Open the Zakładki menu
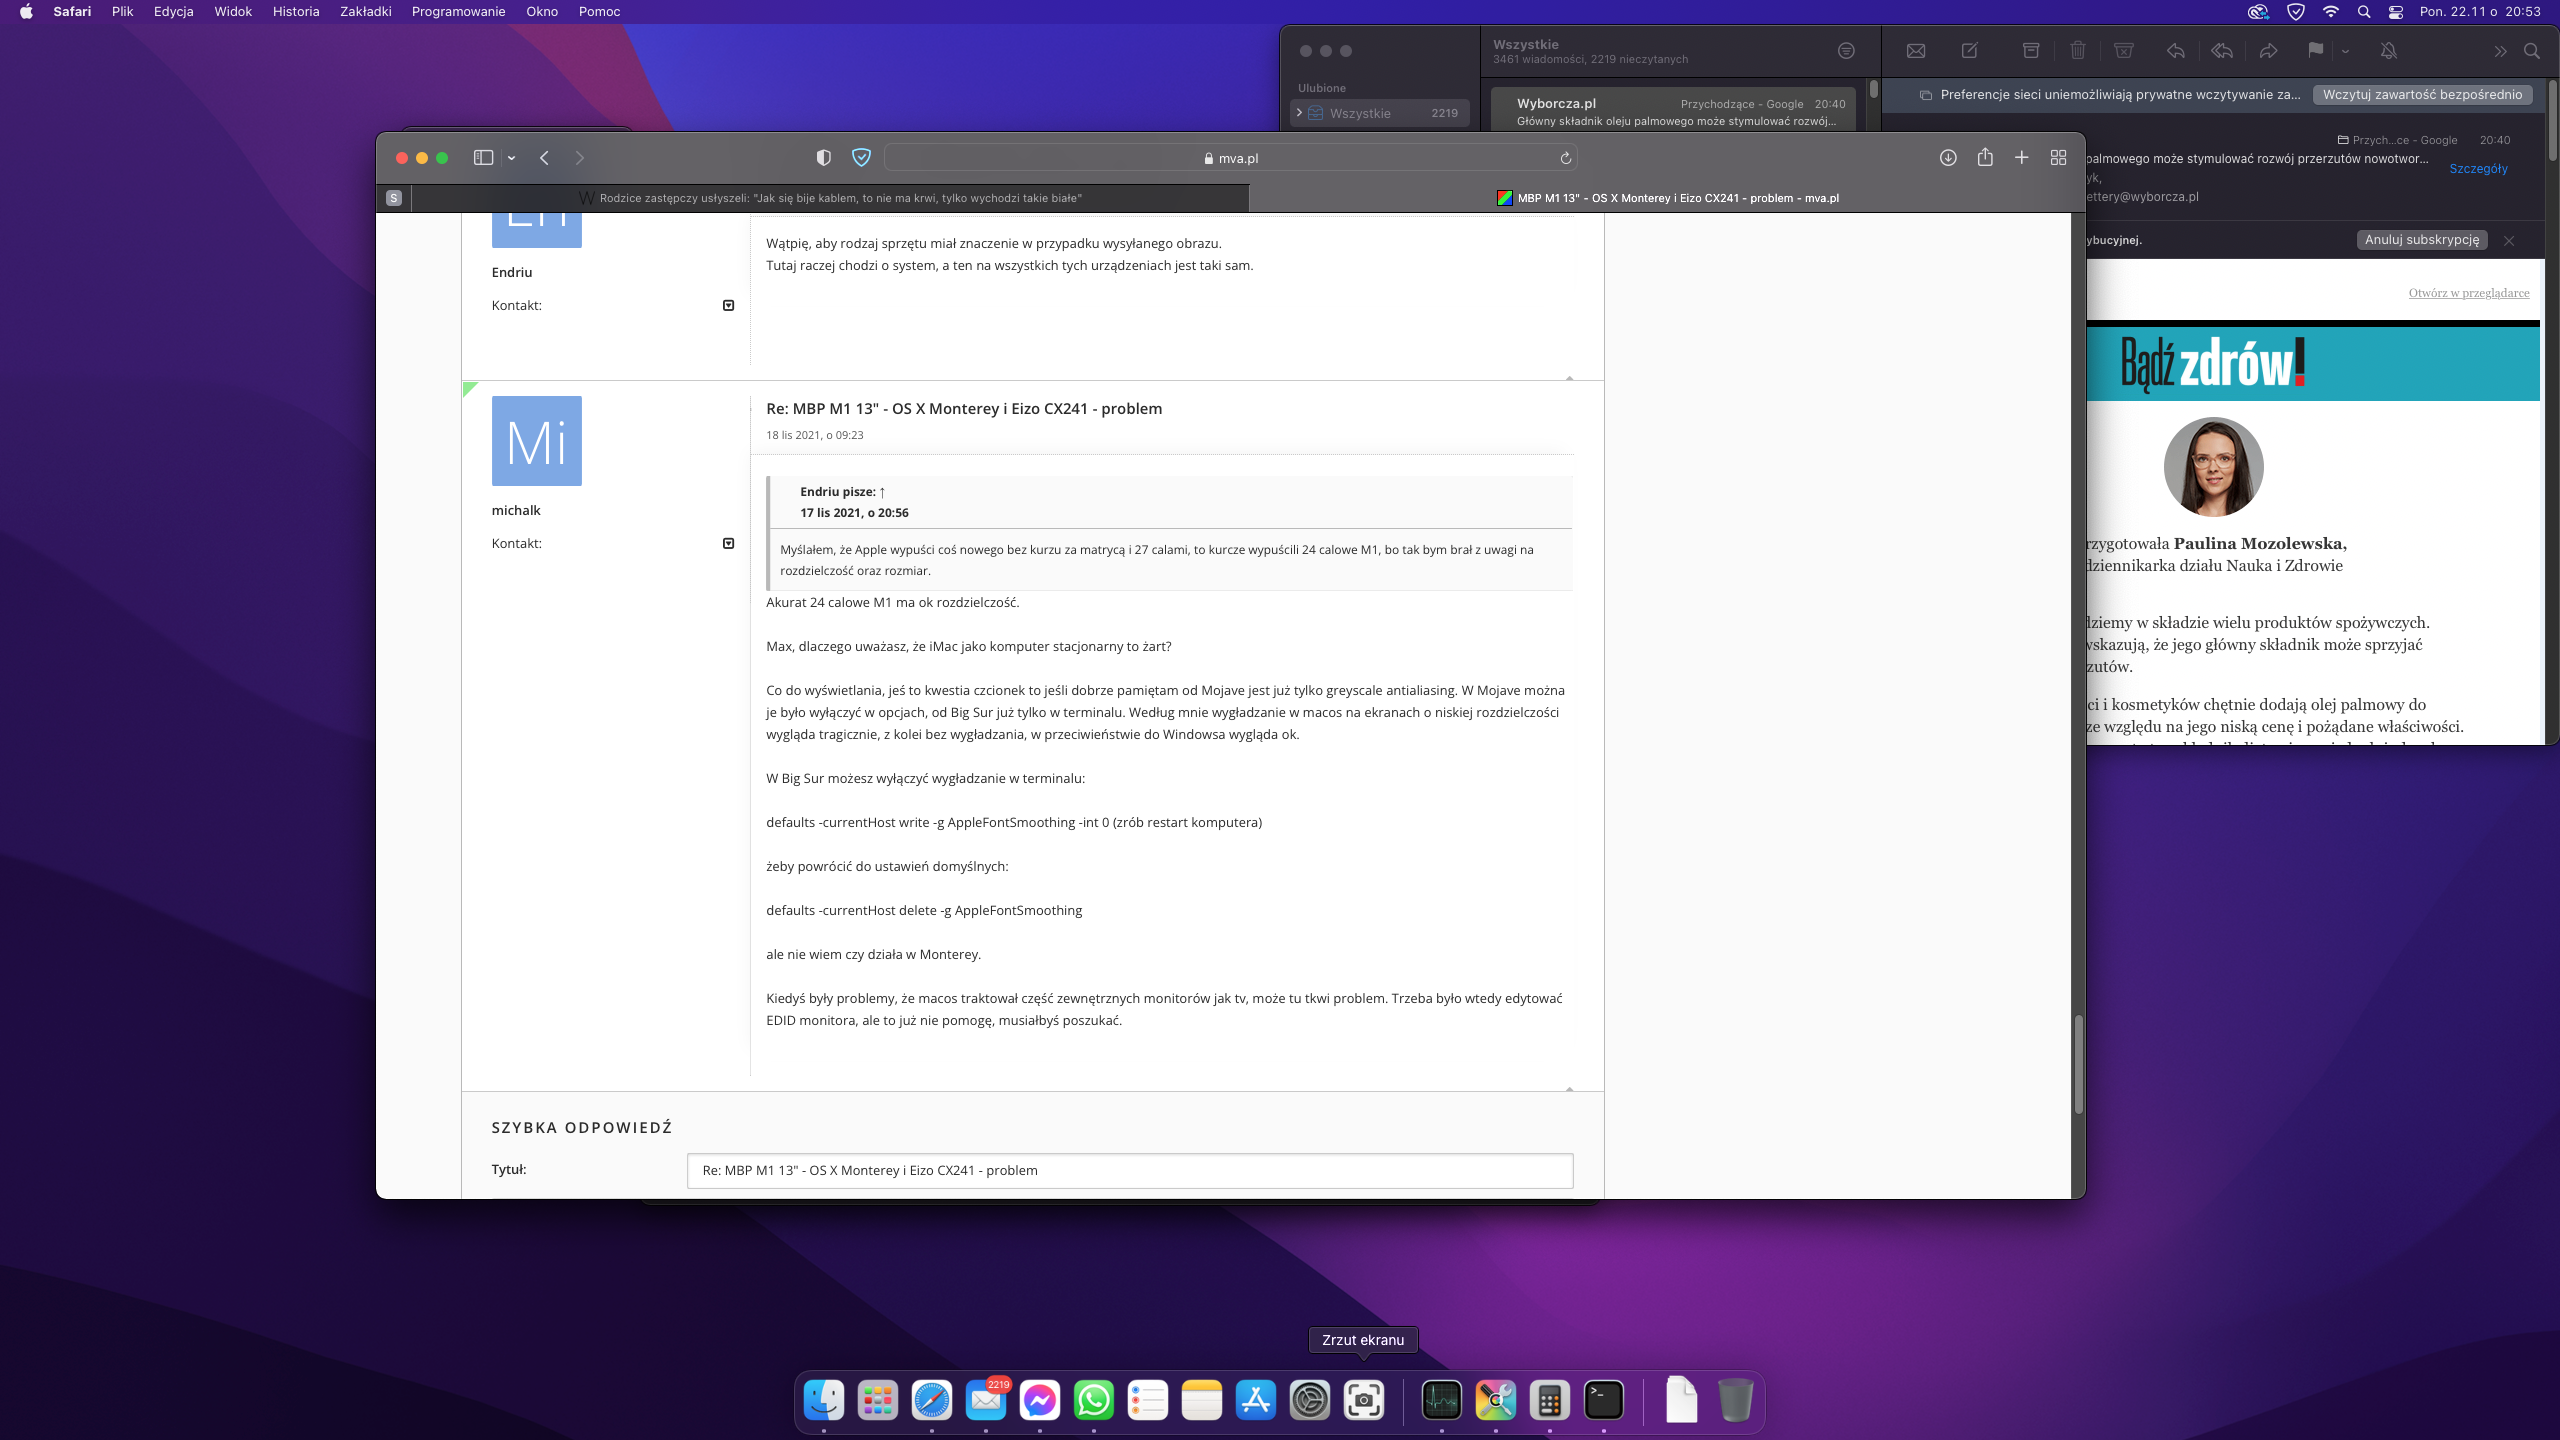2560x1440 pixels. [x=365, y=12]
